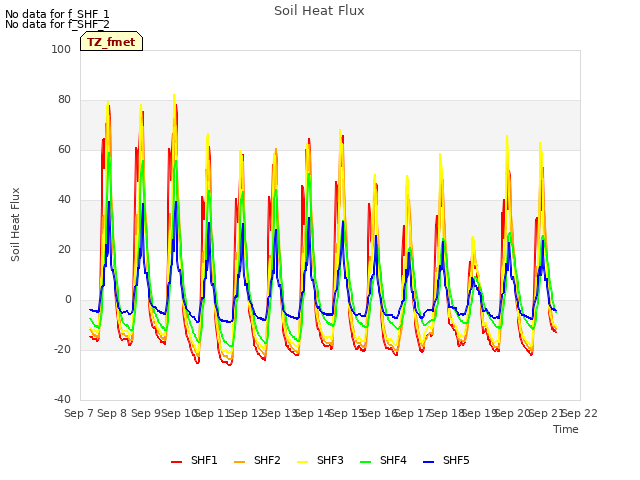Viewport: 640px width, 480px height.
Task: Select the SHF3 legend label
Action: pyautogui.click(x=330, y=460)
